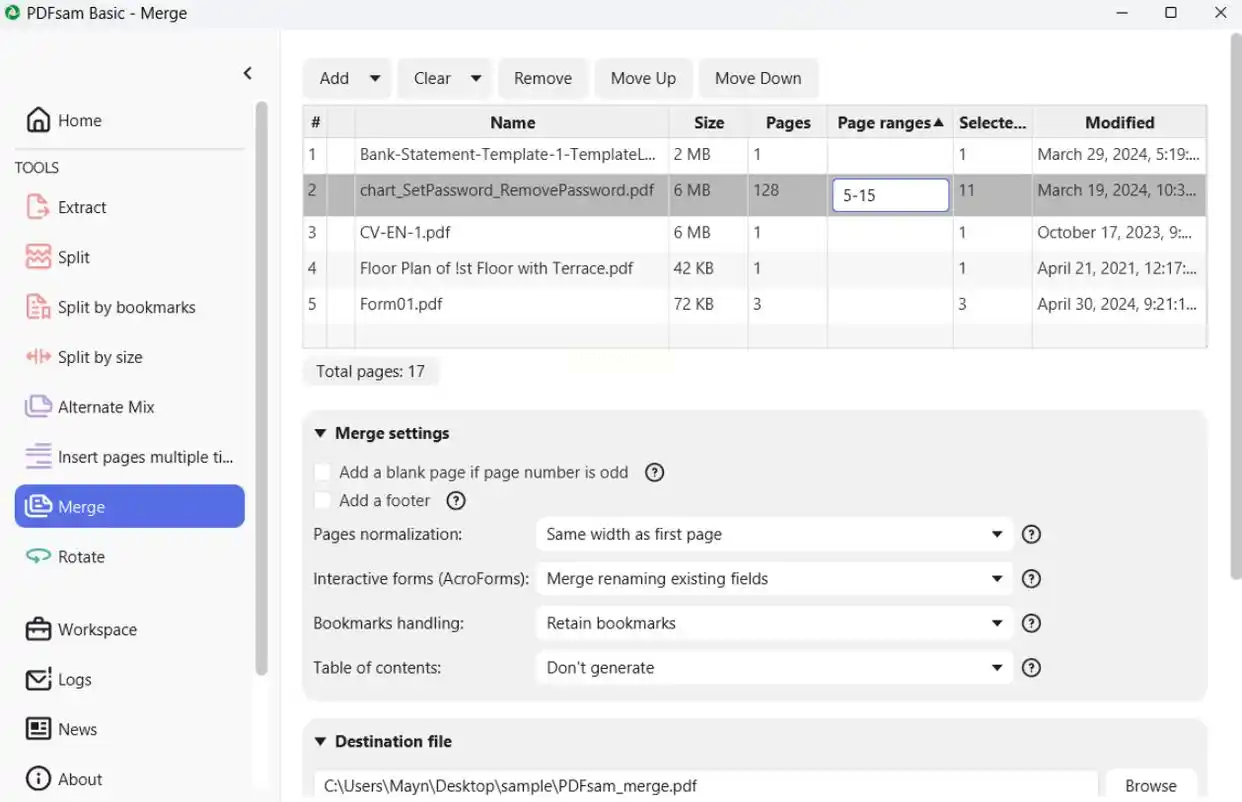
Task: Collapse the Merge settings section
Action: (320, 433)
